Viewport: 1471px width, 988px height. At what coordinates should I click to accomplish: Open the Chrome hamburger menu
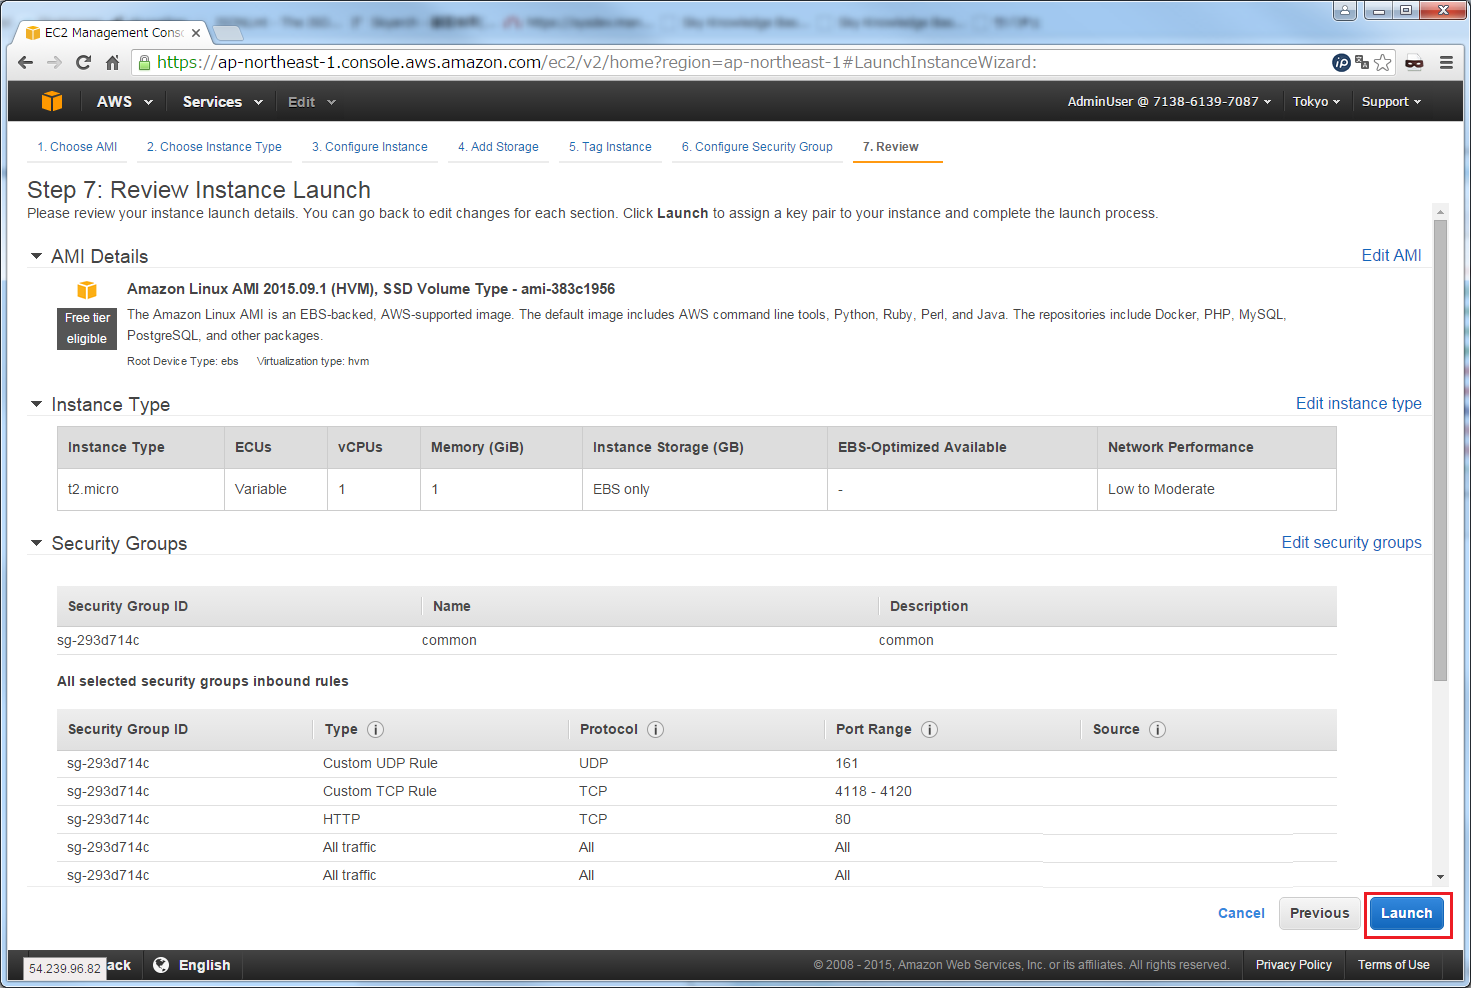[x=1446, y=62]
